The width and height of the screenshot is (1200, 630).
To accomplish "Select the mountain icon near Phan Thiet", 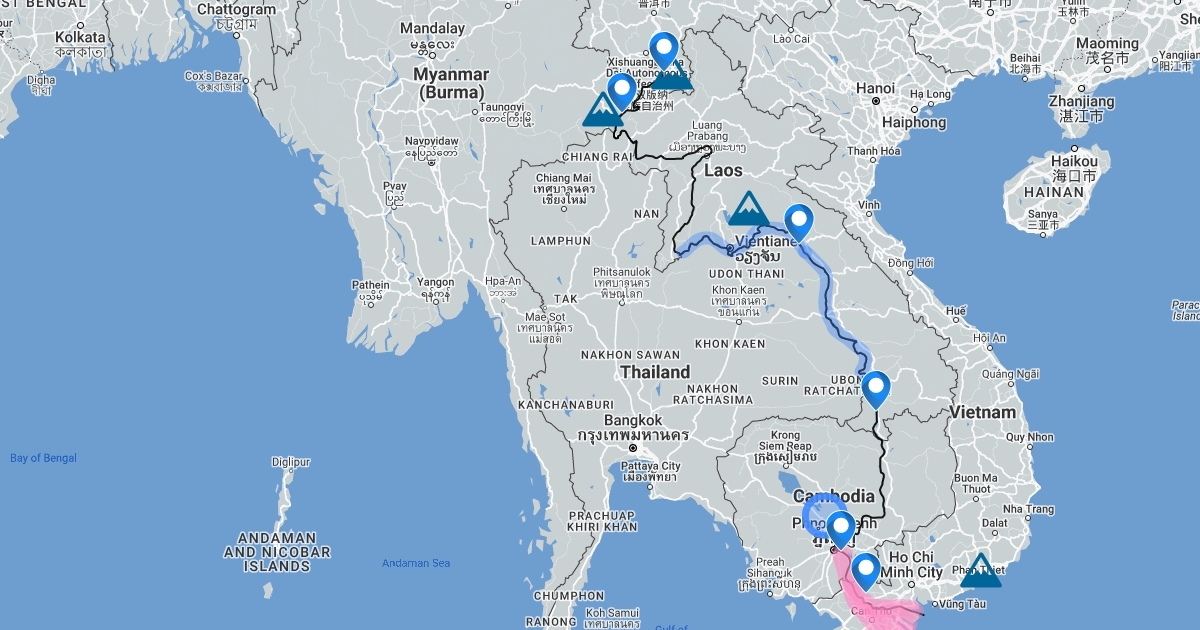I will pos(980,570).
